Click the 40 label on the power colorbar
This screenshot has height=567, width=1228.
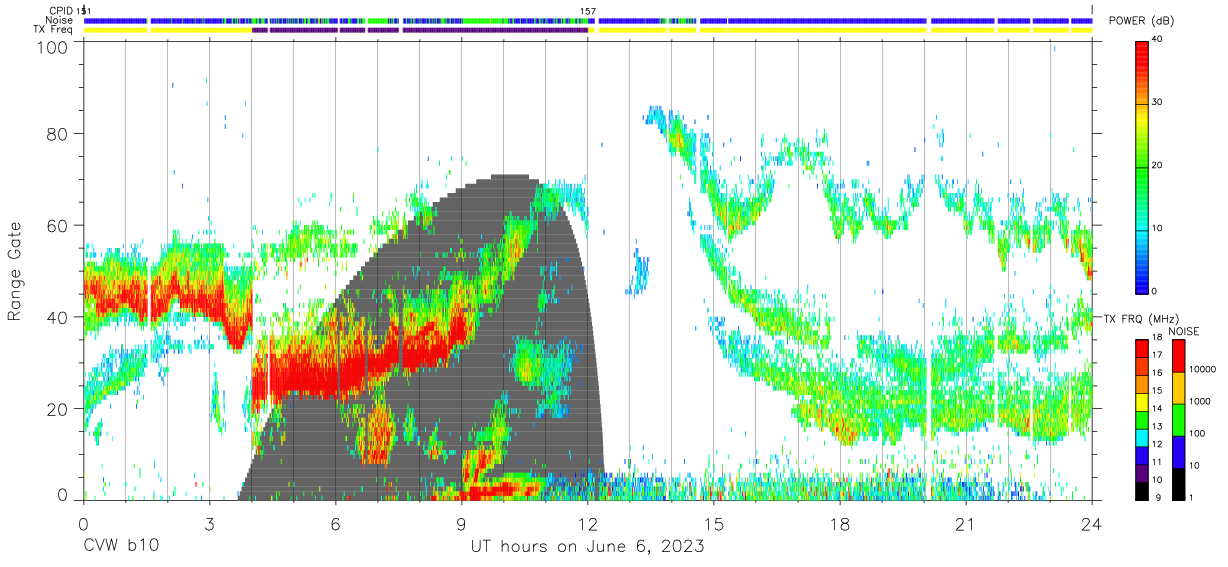[1158, 40]
